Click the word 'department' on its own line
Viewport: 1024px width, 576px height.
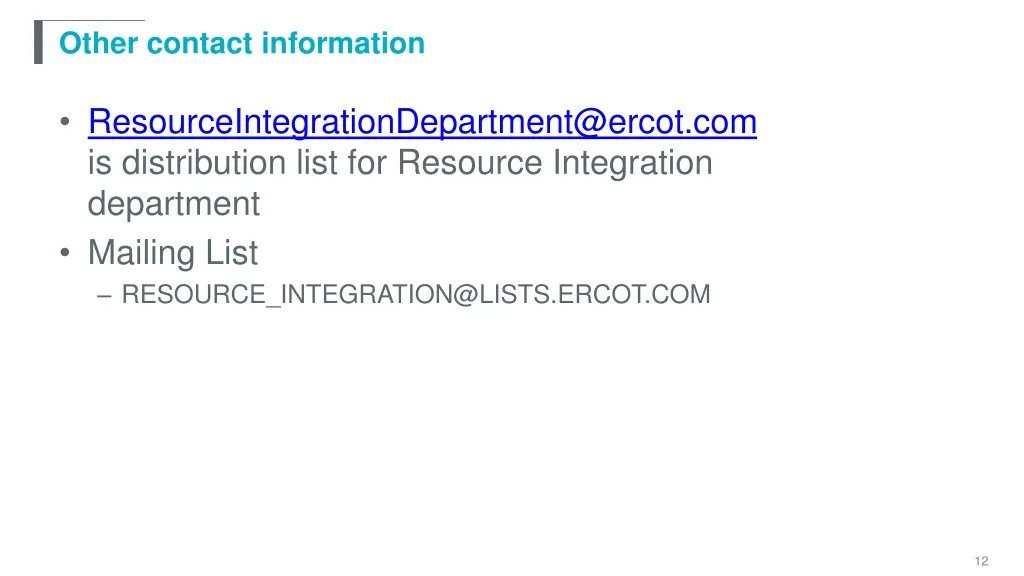(x=173, y=203)
